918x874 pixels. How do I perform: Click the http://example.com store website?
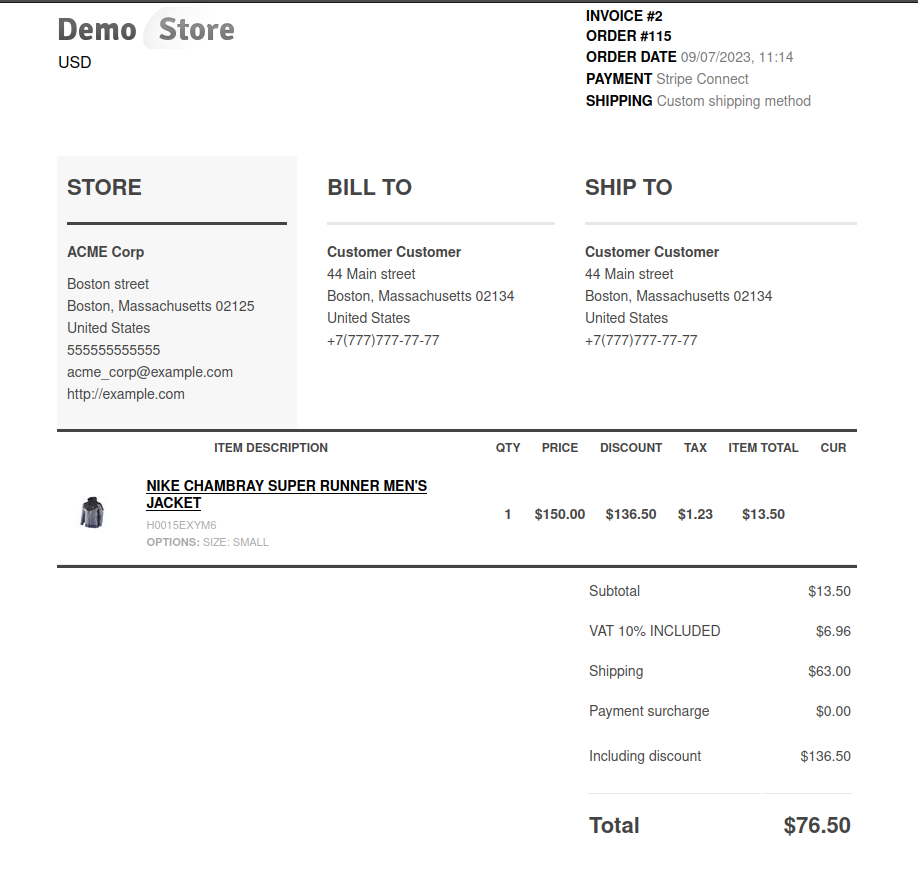(x=126, y=394)
